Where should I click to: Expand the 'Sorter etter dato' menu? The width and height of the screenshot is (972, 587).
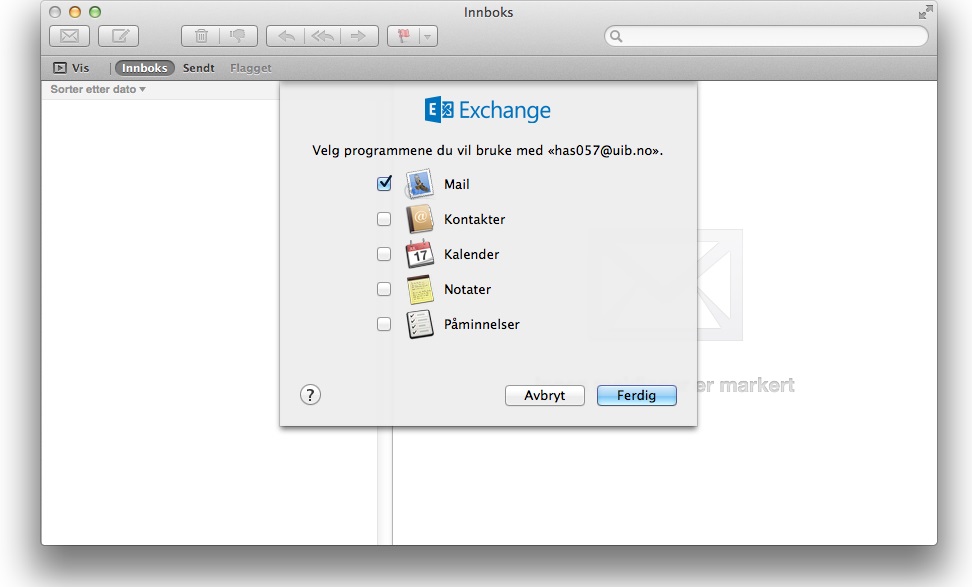click(98, 90)
